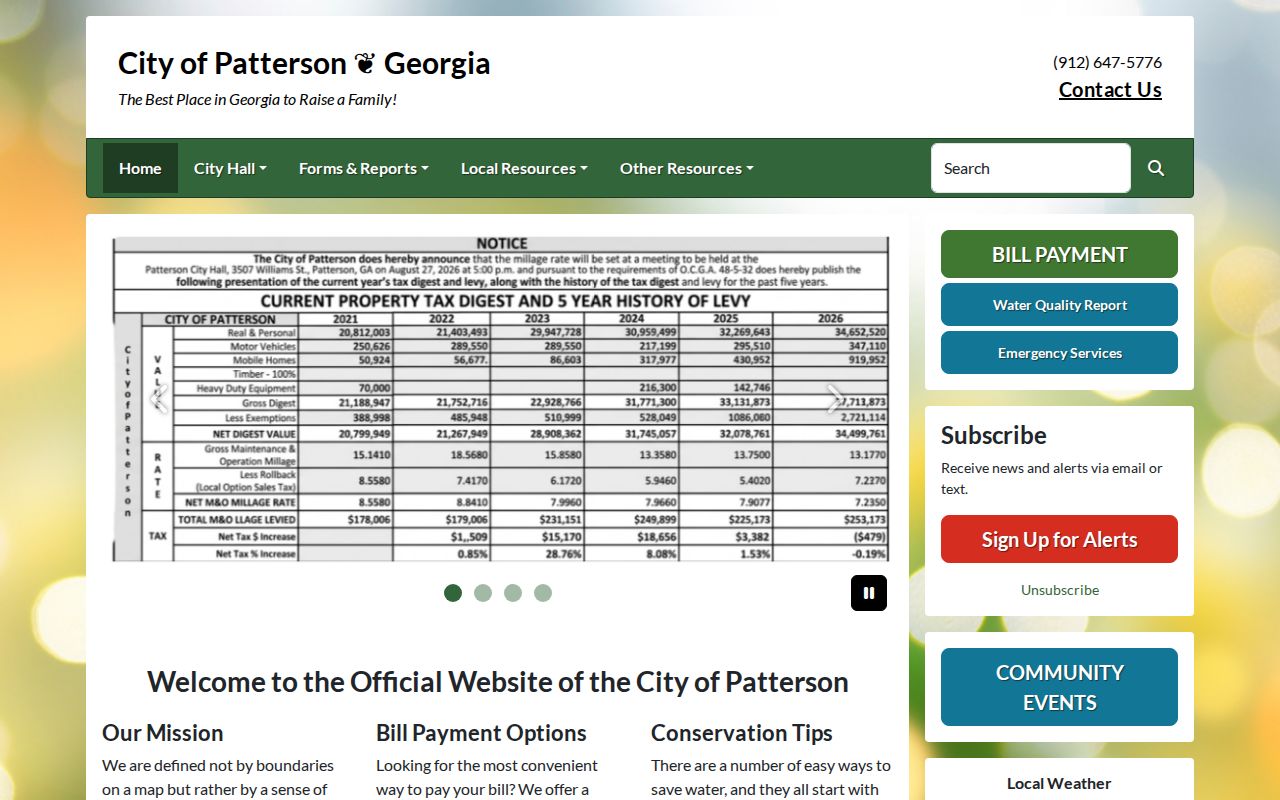Go to the Home menu item
The image size is (1280, 800).
pyautogui.click(x=140, y=168)
